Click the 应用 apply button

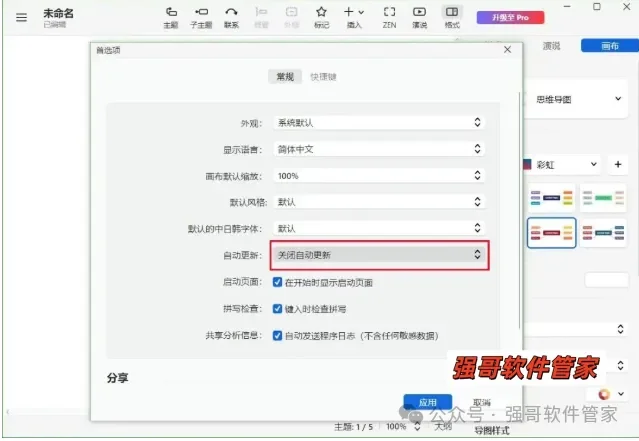coord(427,402)
